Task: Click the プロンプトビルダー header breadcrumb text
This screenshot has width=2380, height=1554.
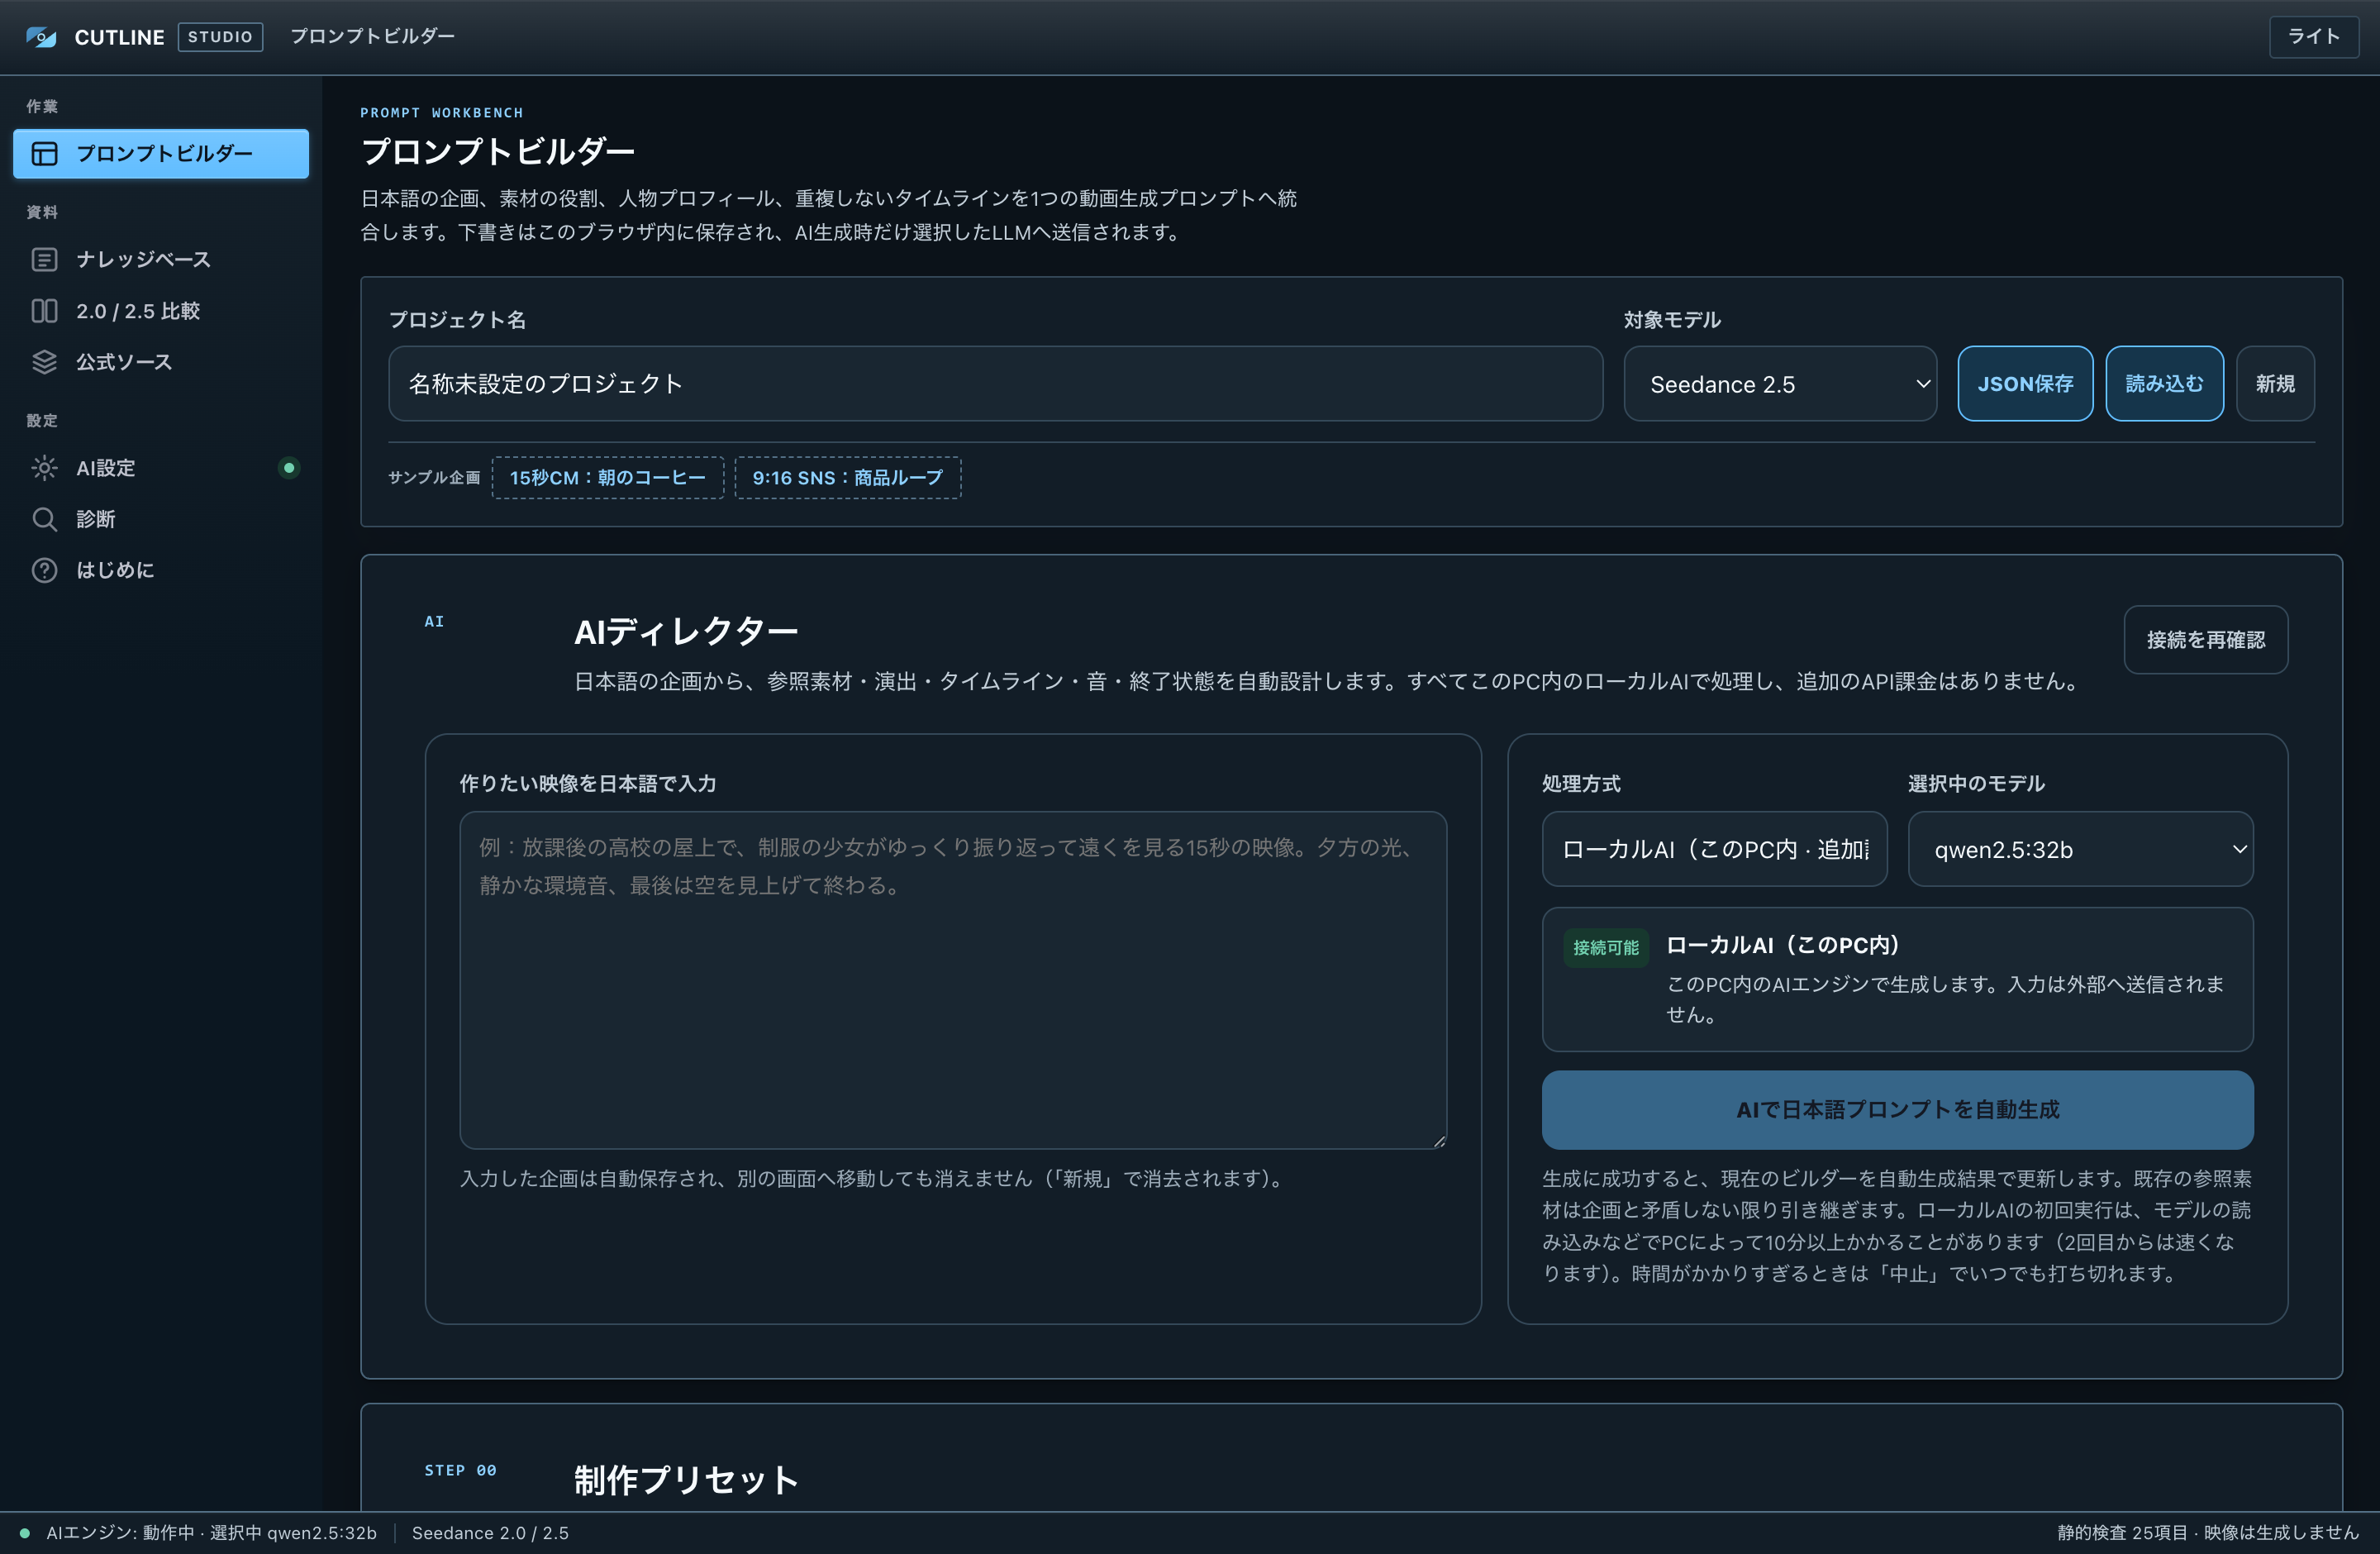Action: click(x=372, y=36)
